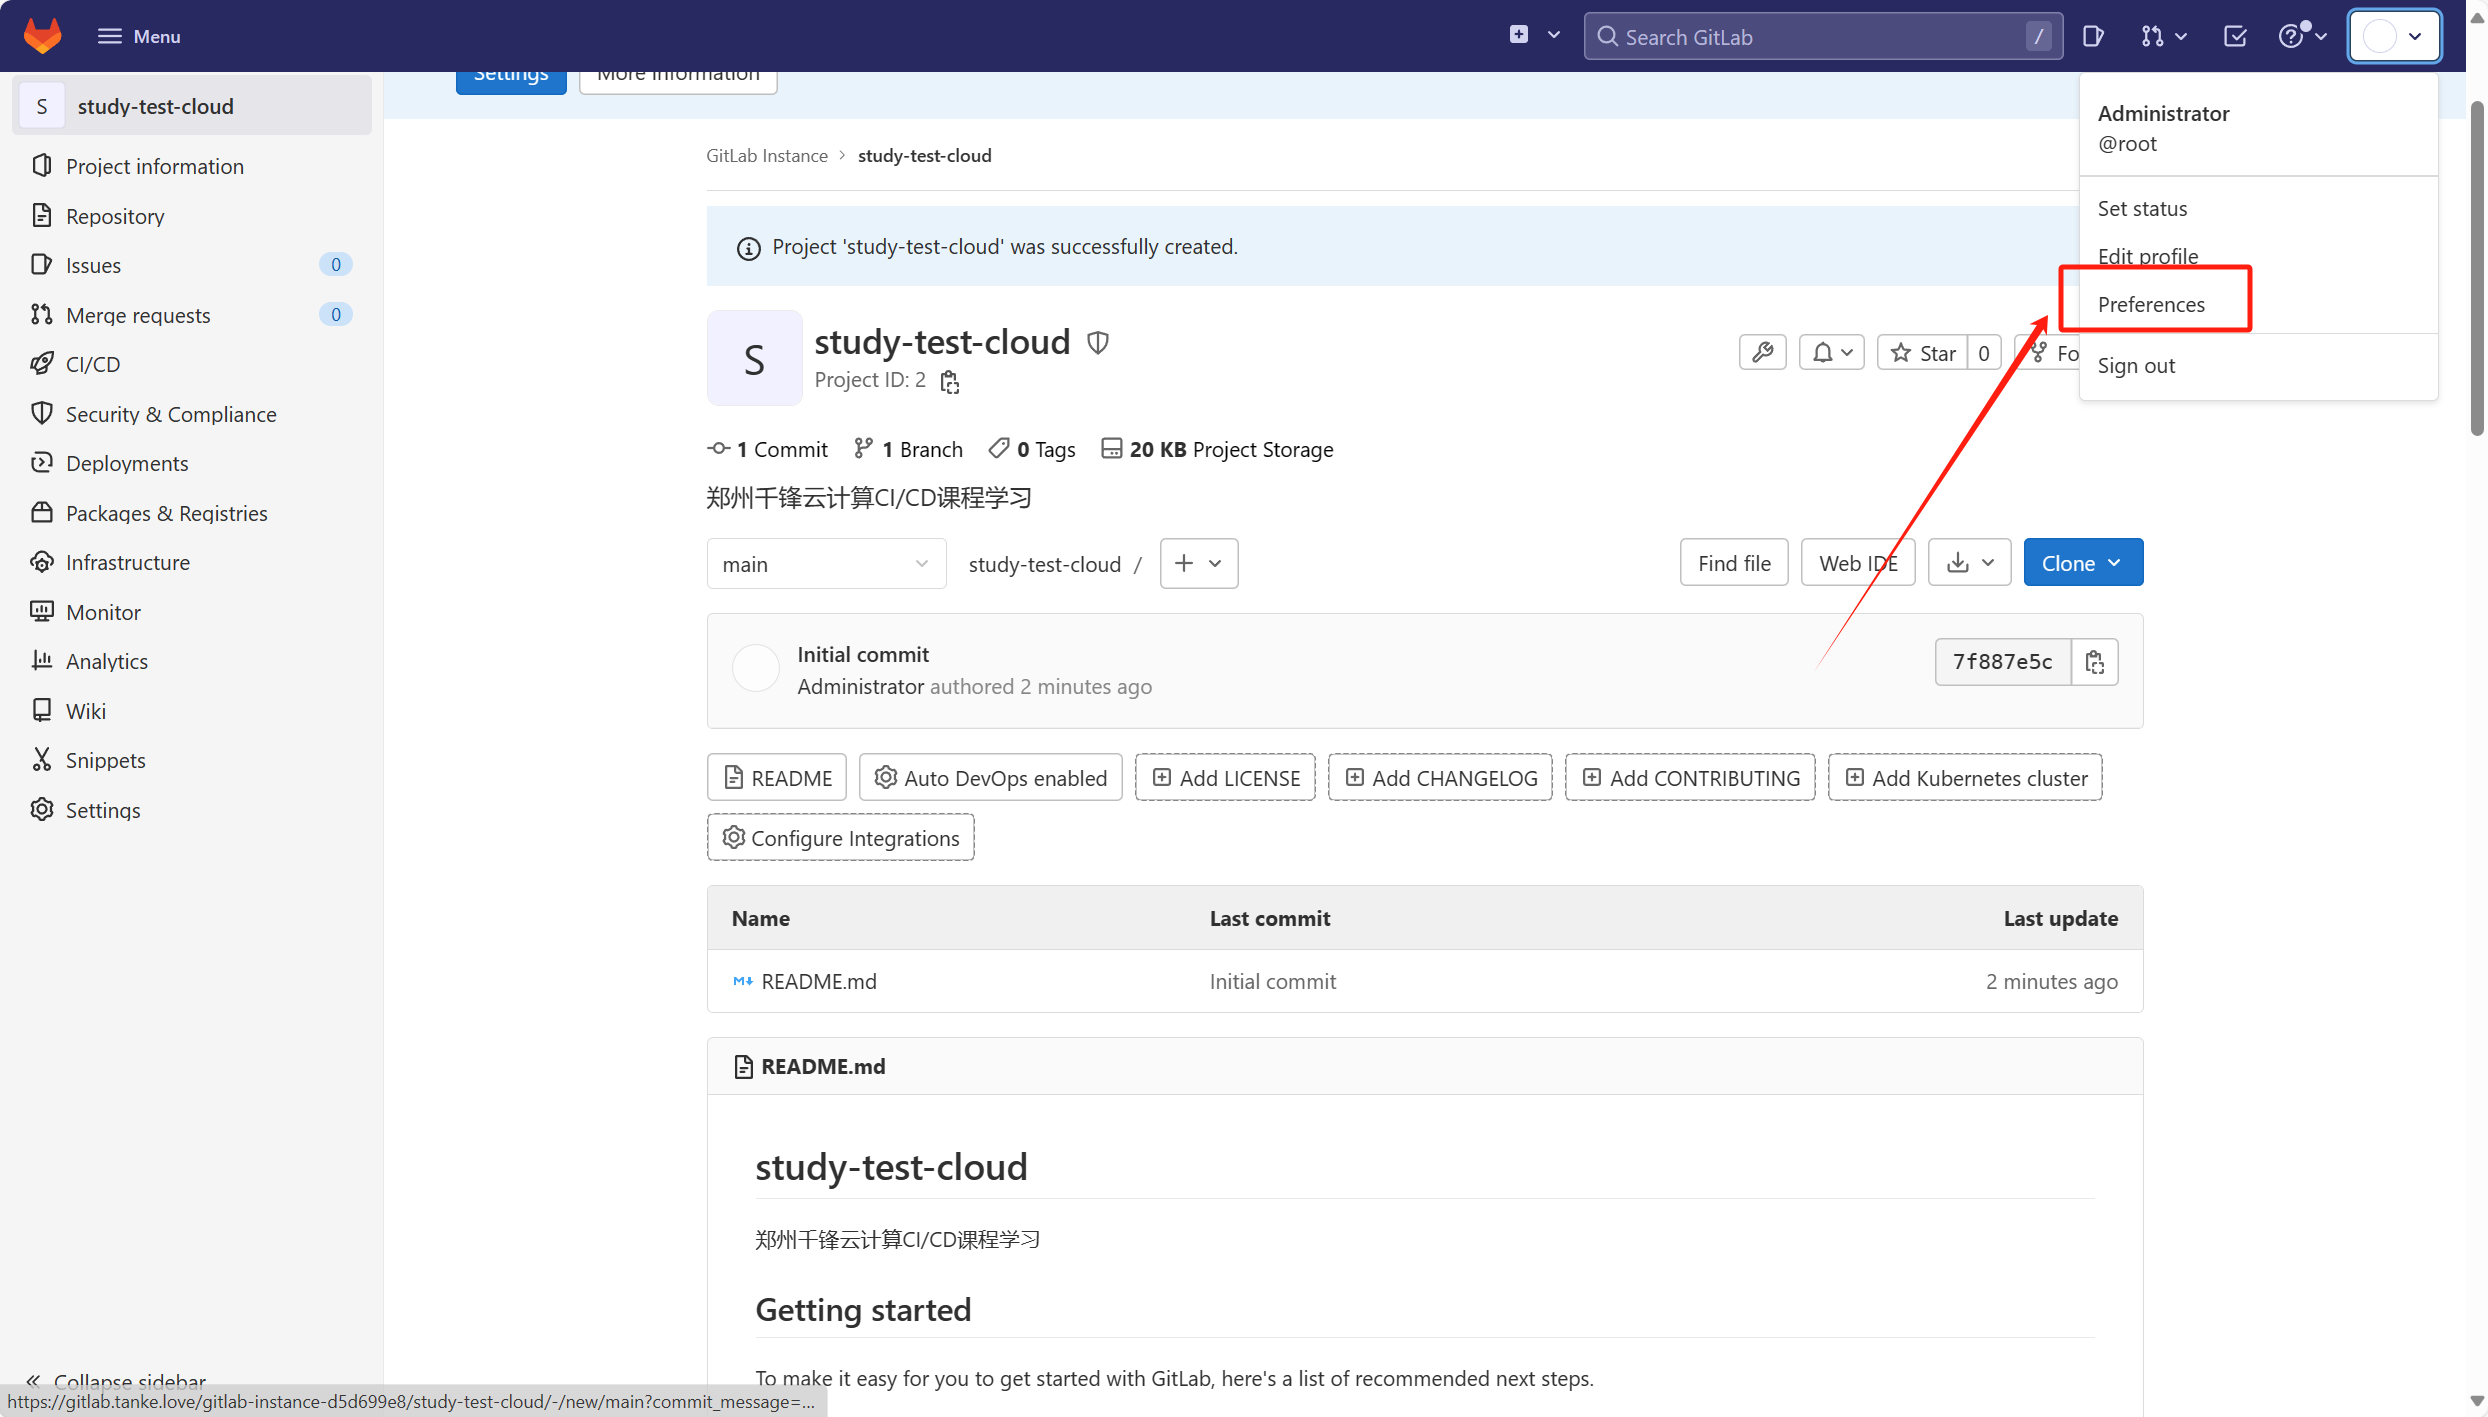Open the To-Do list icon
The width and height of the screenshot is (2488, 1417).
coord(2234,37)
